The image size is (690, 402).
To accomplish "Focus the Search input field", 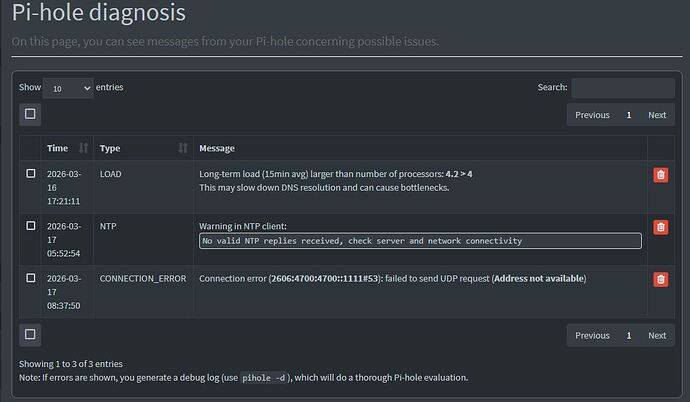I will [x=623, y=88].
